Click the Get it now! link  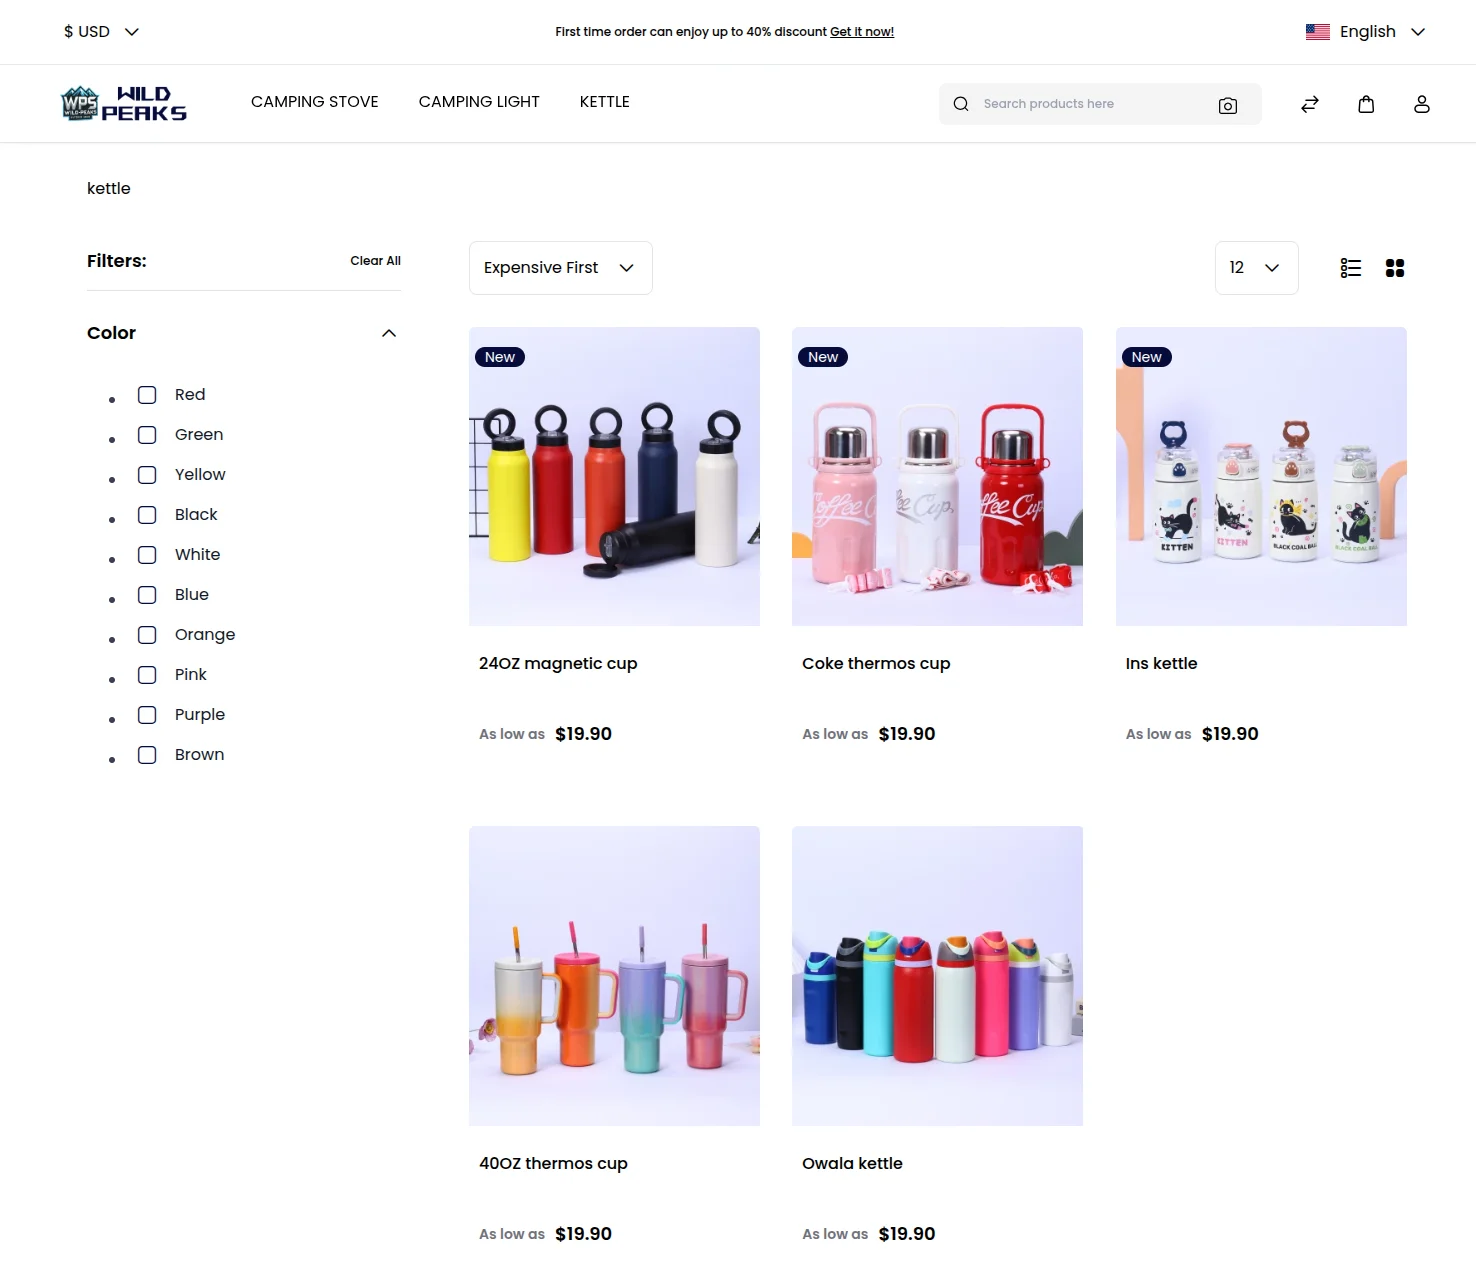pyautogui.click(x=862, y=32)
